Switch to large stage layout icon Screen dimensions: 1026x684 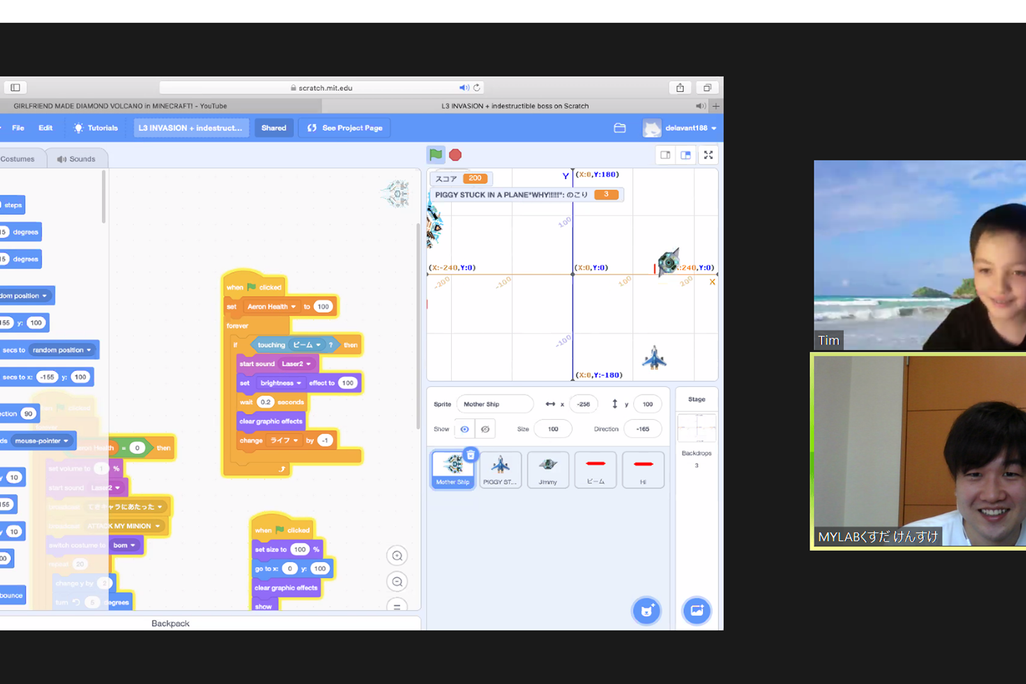pyautogui.click(x=686, y=155)
